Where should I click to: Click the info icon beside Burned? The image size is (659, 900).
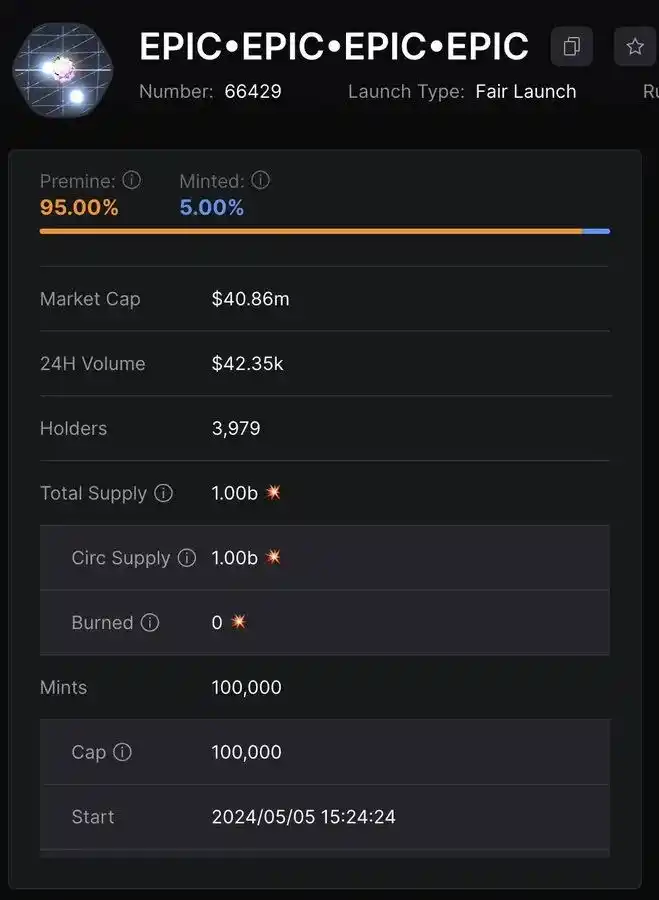coord(150,622)
